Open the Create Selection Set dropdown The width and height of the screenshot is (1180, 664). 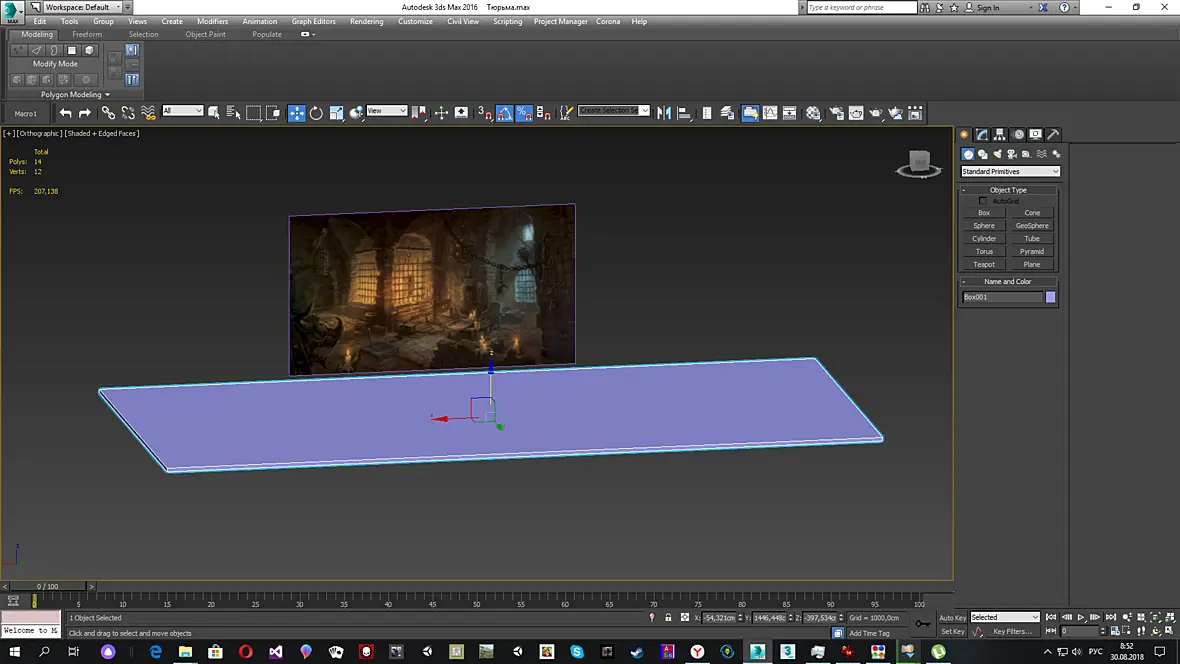[613, 111]
